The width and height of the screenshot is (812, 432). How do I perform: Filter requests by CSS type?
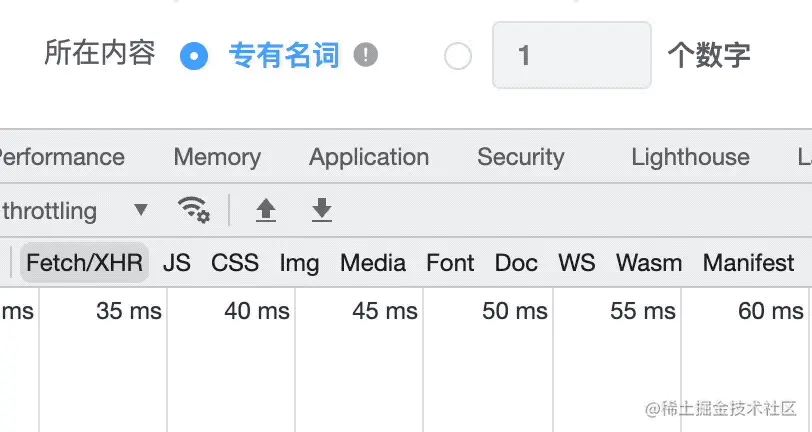[235, 263]
